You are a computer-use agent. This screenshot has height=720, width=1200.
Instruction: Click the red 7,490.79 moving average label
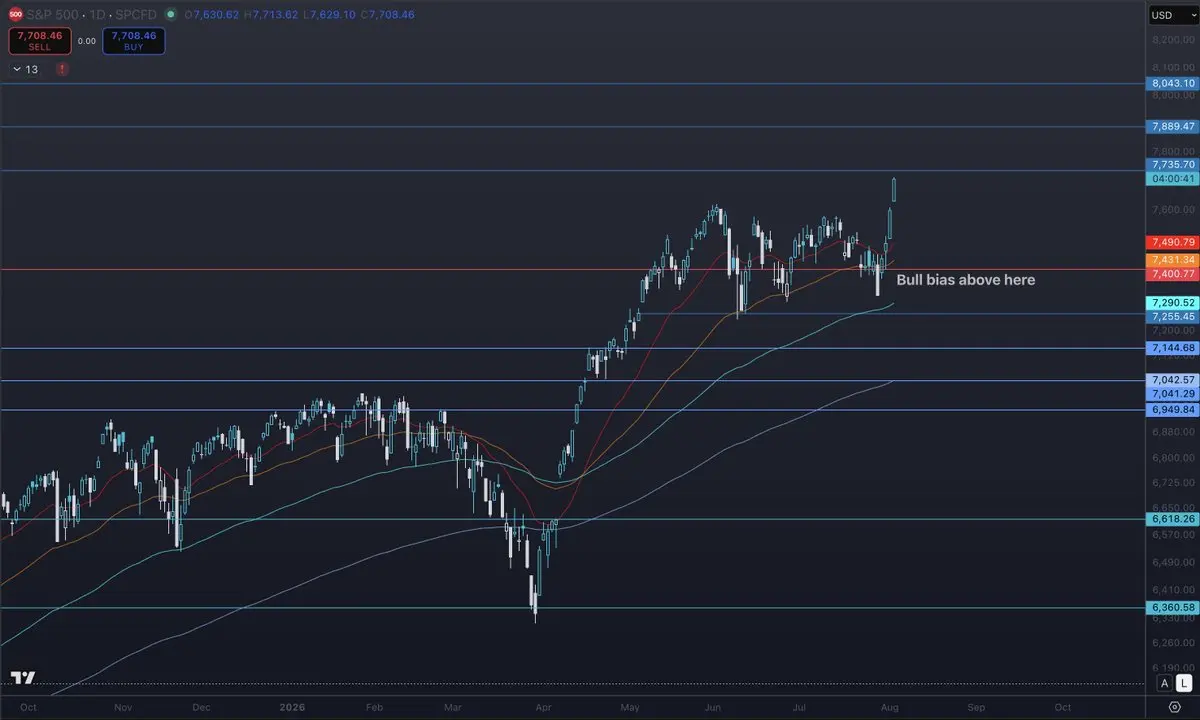click(x=1173, y=242)
